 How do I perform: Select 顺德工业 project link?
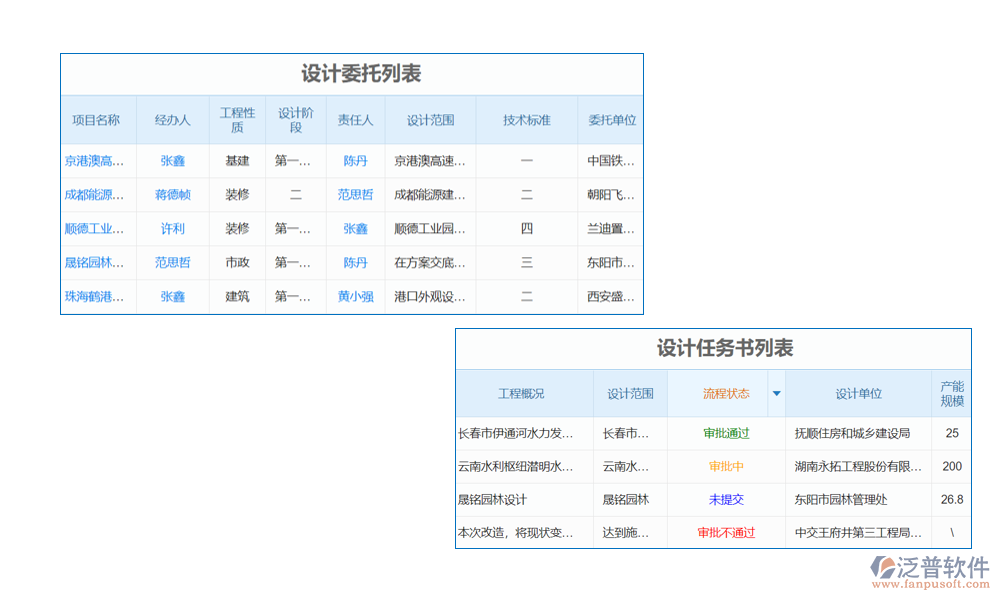[x=95, y=229]
